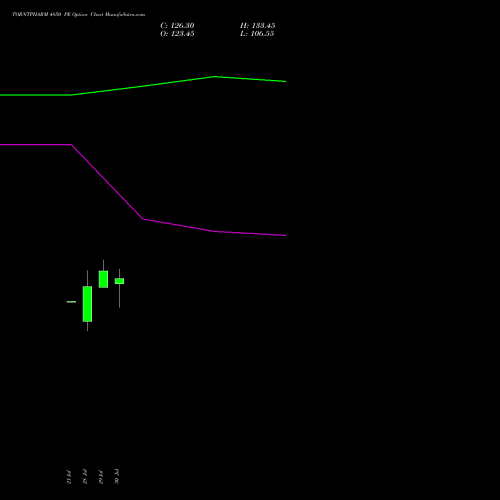Click the small green candle above 30 Jul

pyautogui.click(x=119, y=281)
